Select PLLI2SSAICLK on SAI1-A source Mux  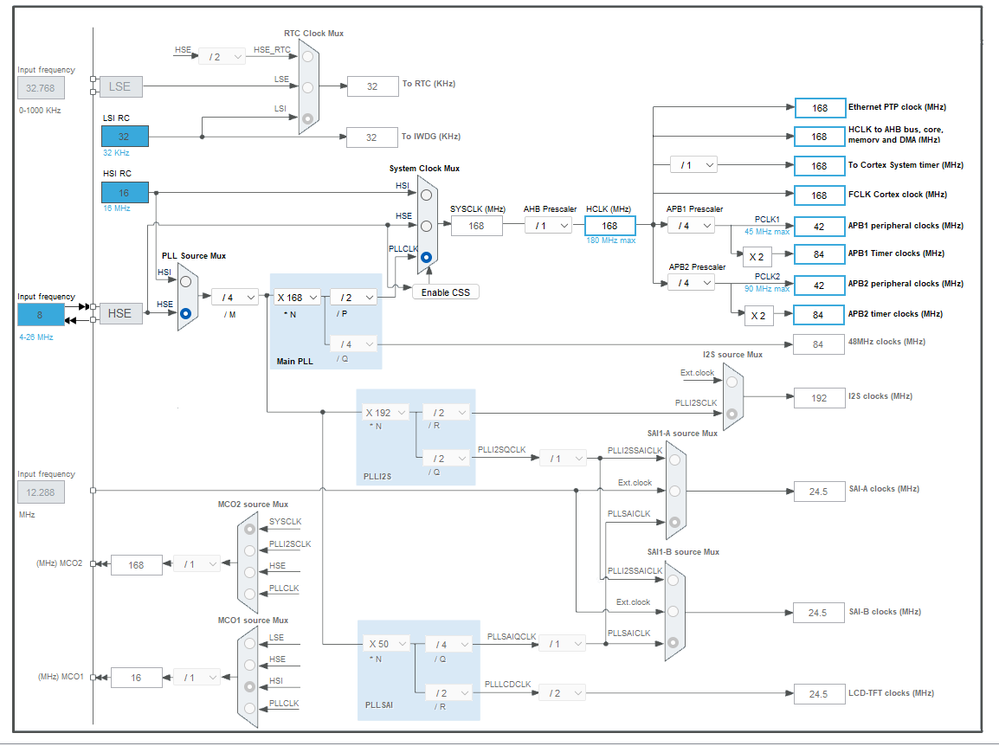(x=675, y=460)
